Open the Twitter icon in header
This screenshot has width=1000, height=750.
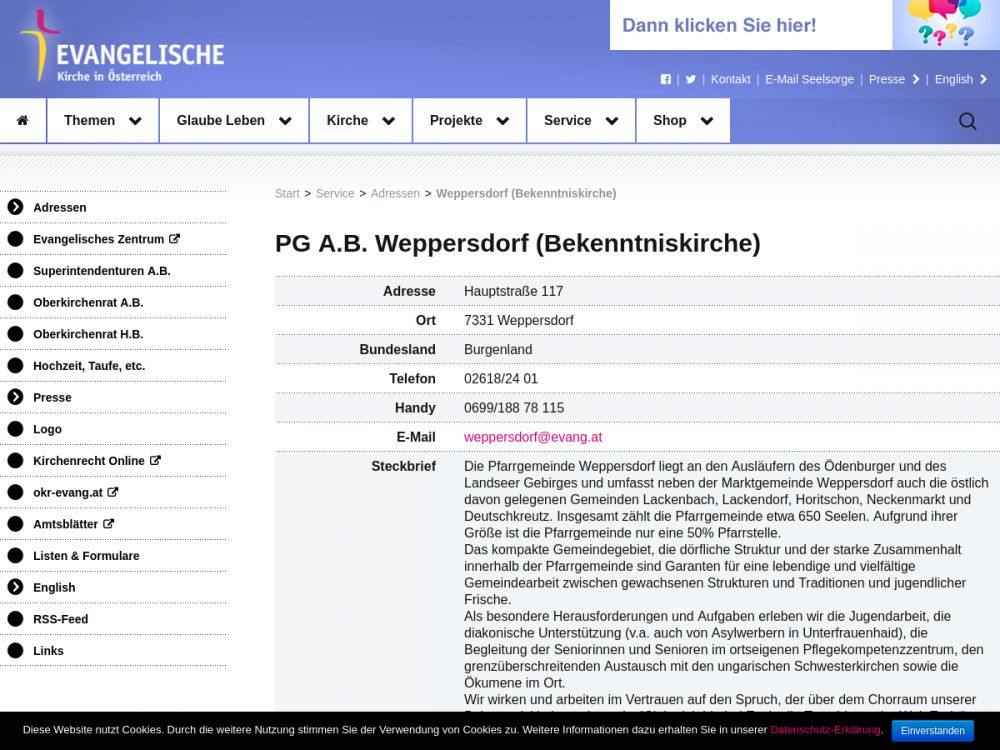click(690, 79)
